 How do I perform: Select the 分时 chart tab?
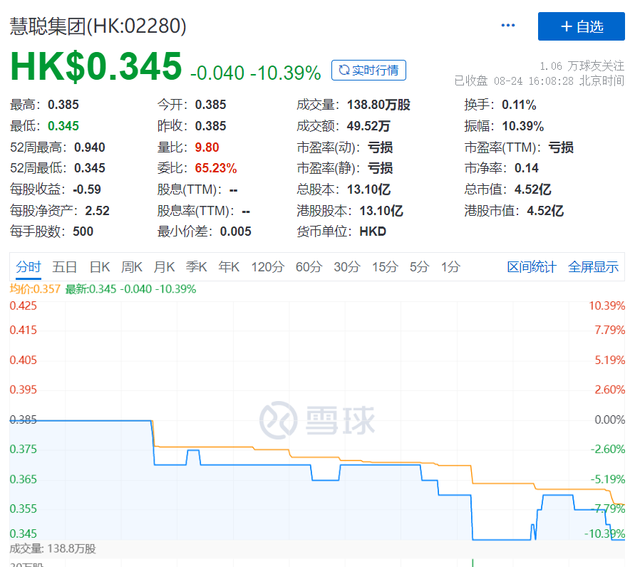click(x=28, y=267)
